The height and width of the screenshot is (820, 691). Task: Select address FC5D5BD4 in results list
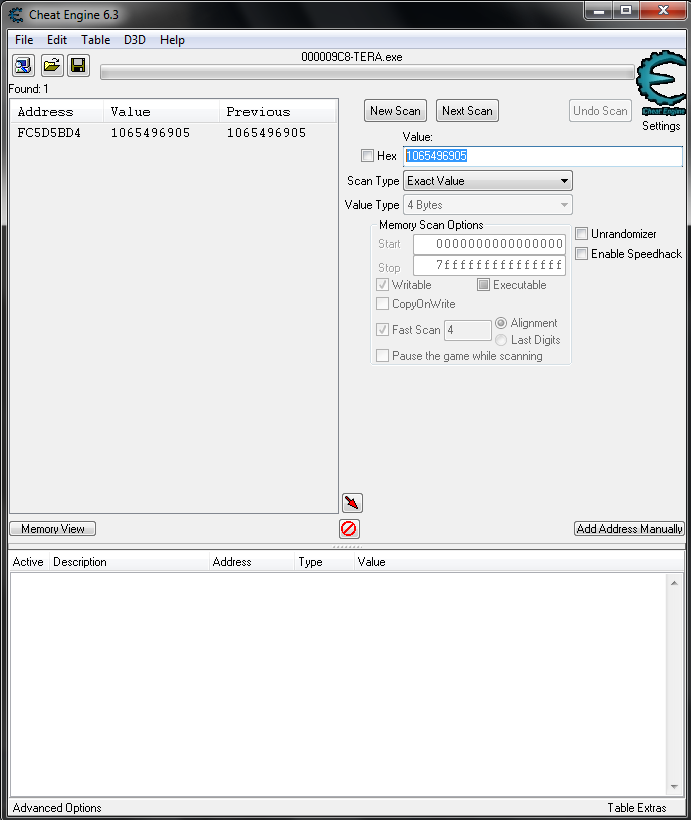(49, 133)
